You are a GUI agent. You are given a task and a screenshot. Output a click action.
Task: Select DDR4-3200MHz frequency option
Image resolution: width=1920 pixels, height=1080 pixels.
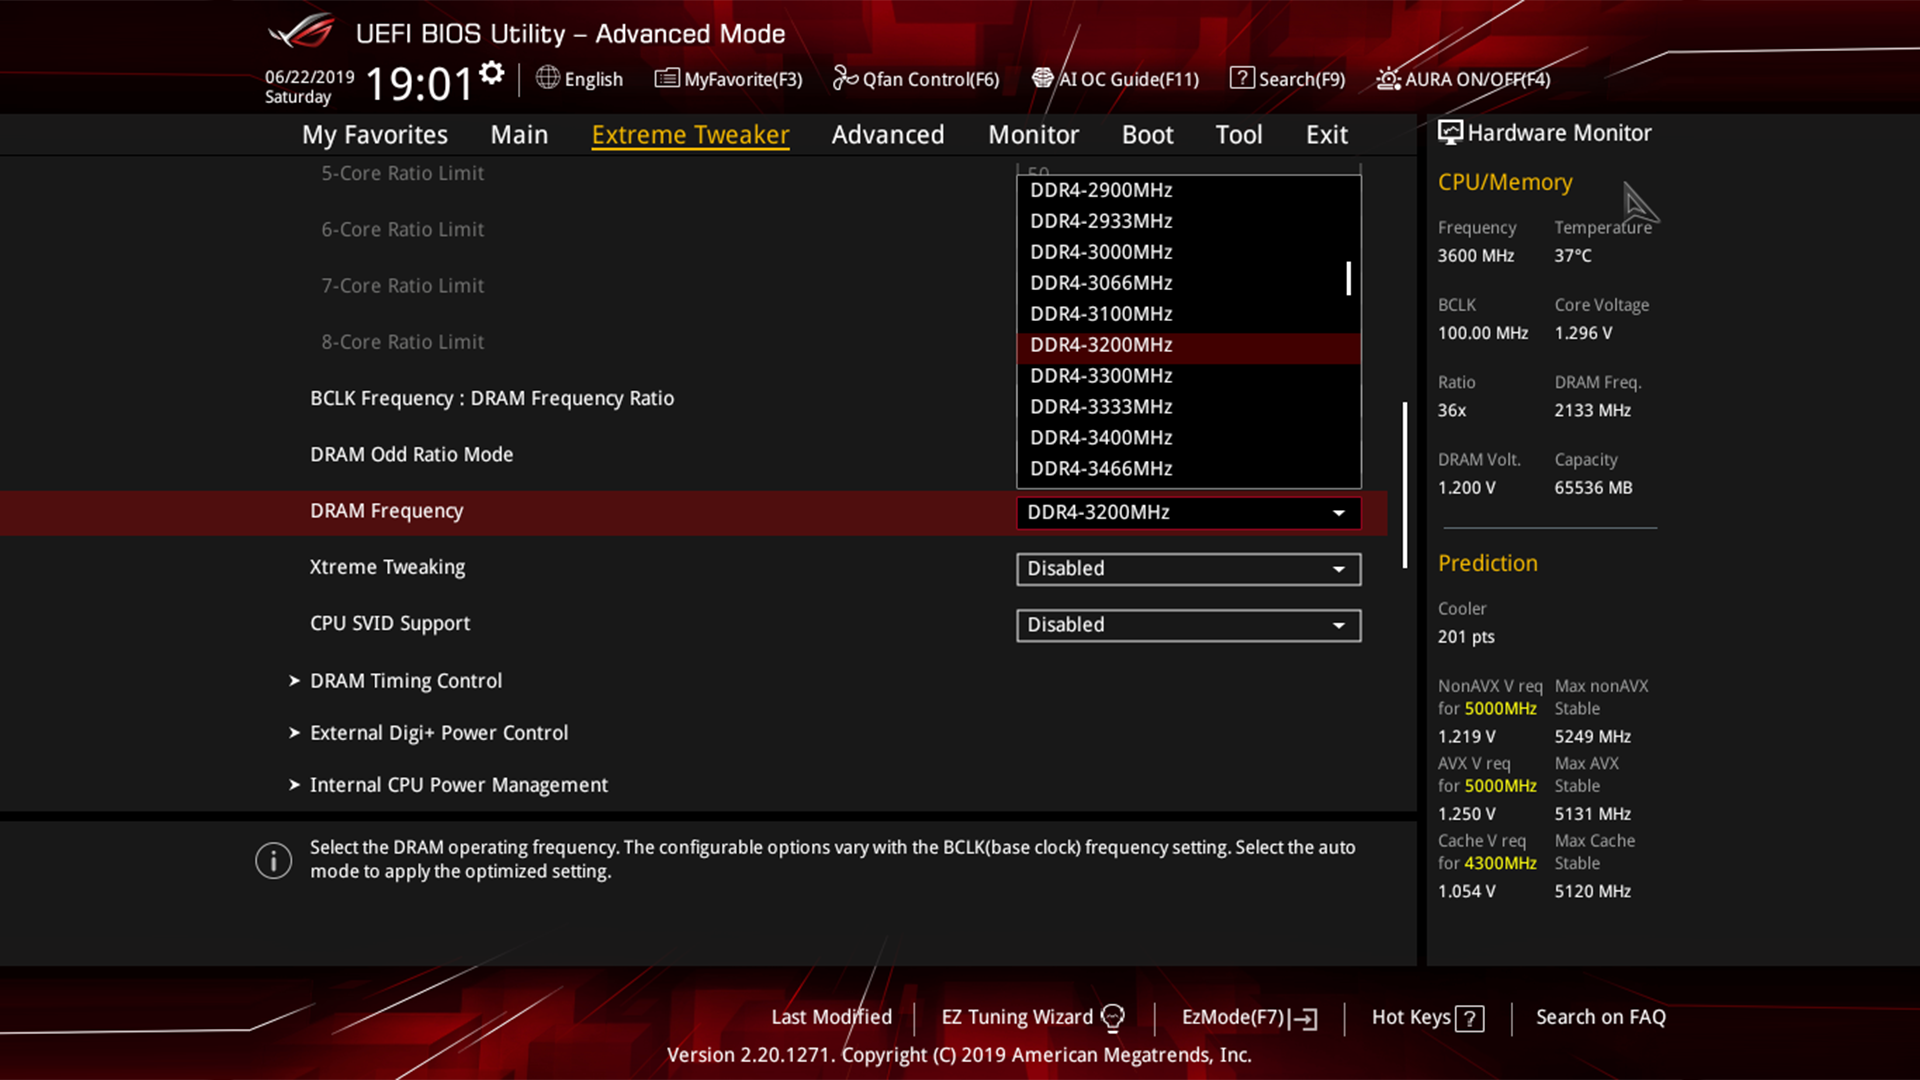point(1187,343)
